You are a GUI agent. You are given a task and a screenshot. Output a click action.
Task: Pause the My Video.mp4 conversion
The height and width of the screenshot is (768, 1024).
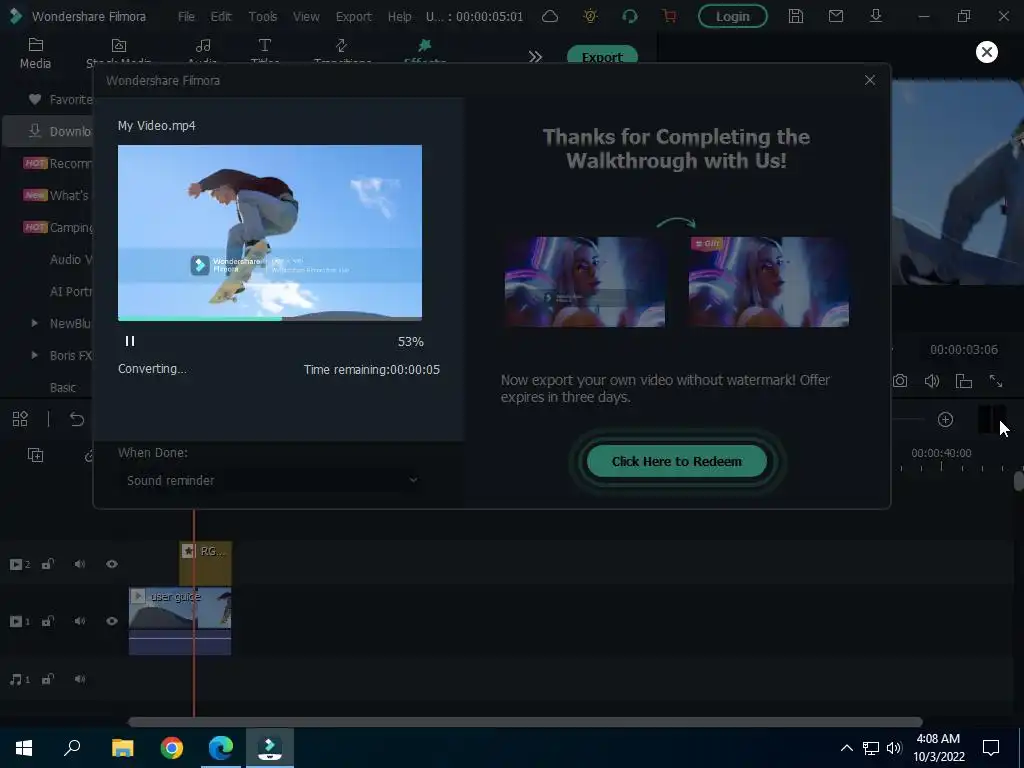130,341
